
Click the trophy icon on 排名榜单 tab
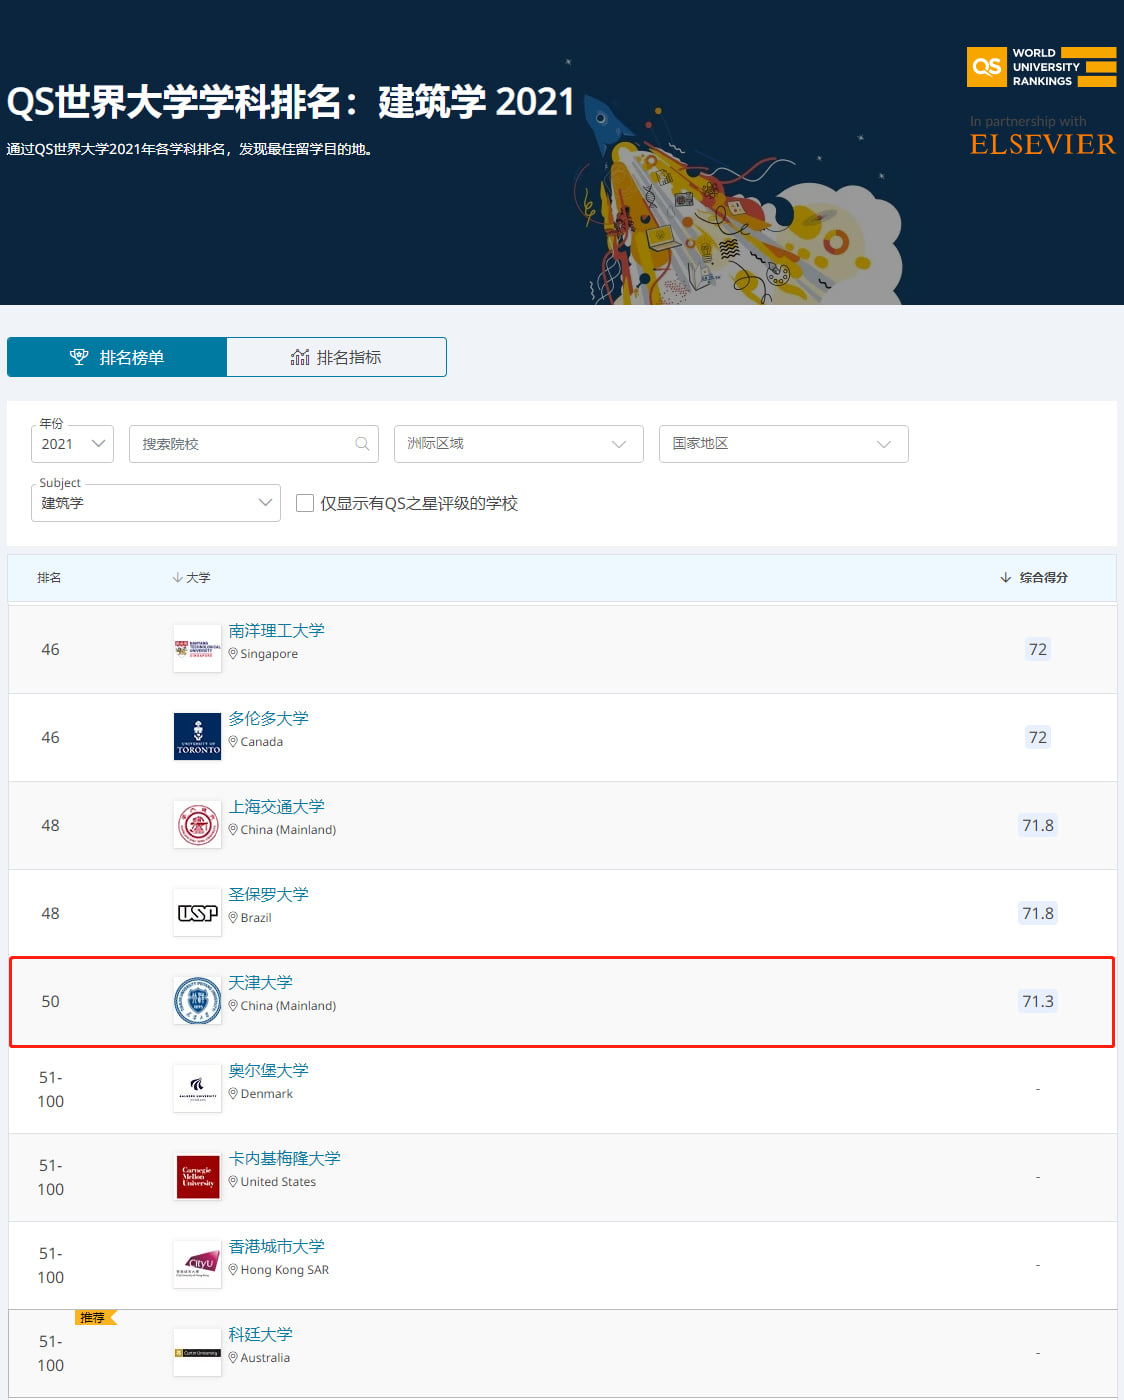coord(79,357)
